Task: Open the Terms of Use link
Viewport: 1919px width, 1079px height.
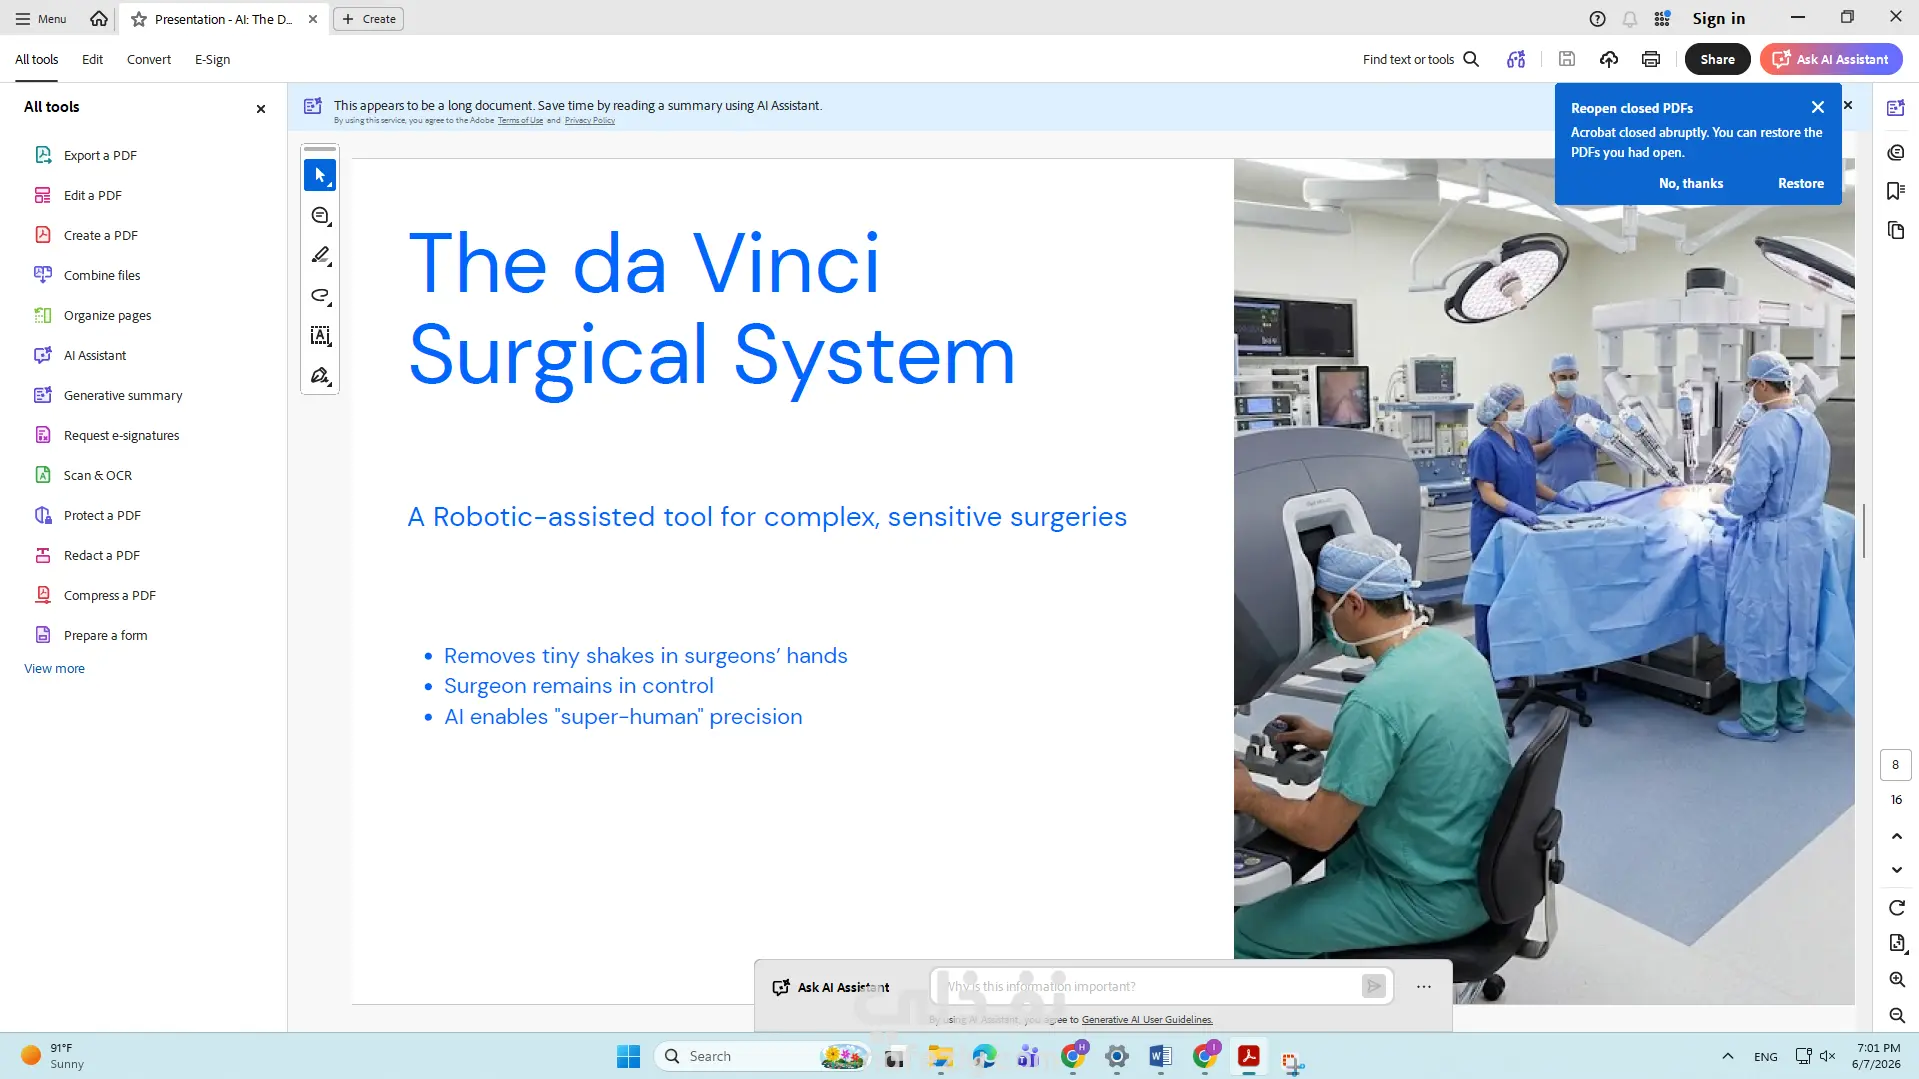Action: click(x=520, y=121)
